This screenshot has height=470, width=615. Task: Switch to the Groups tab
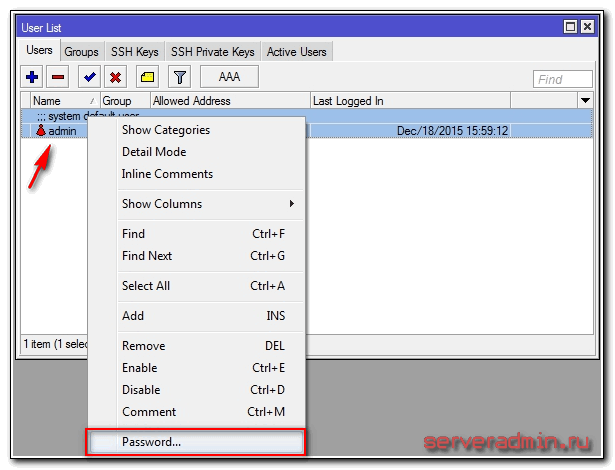pos(81,52)
